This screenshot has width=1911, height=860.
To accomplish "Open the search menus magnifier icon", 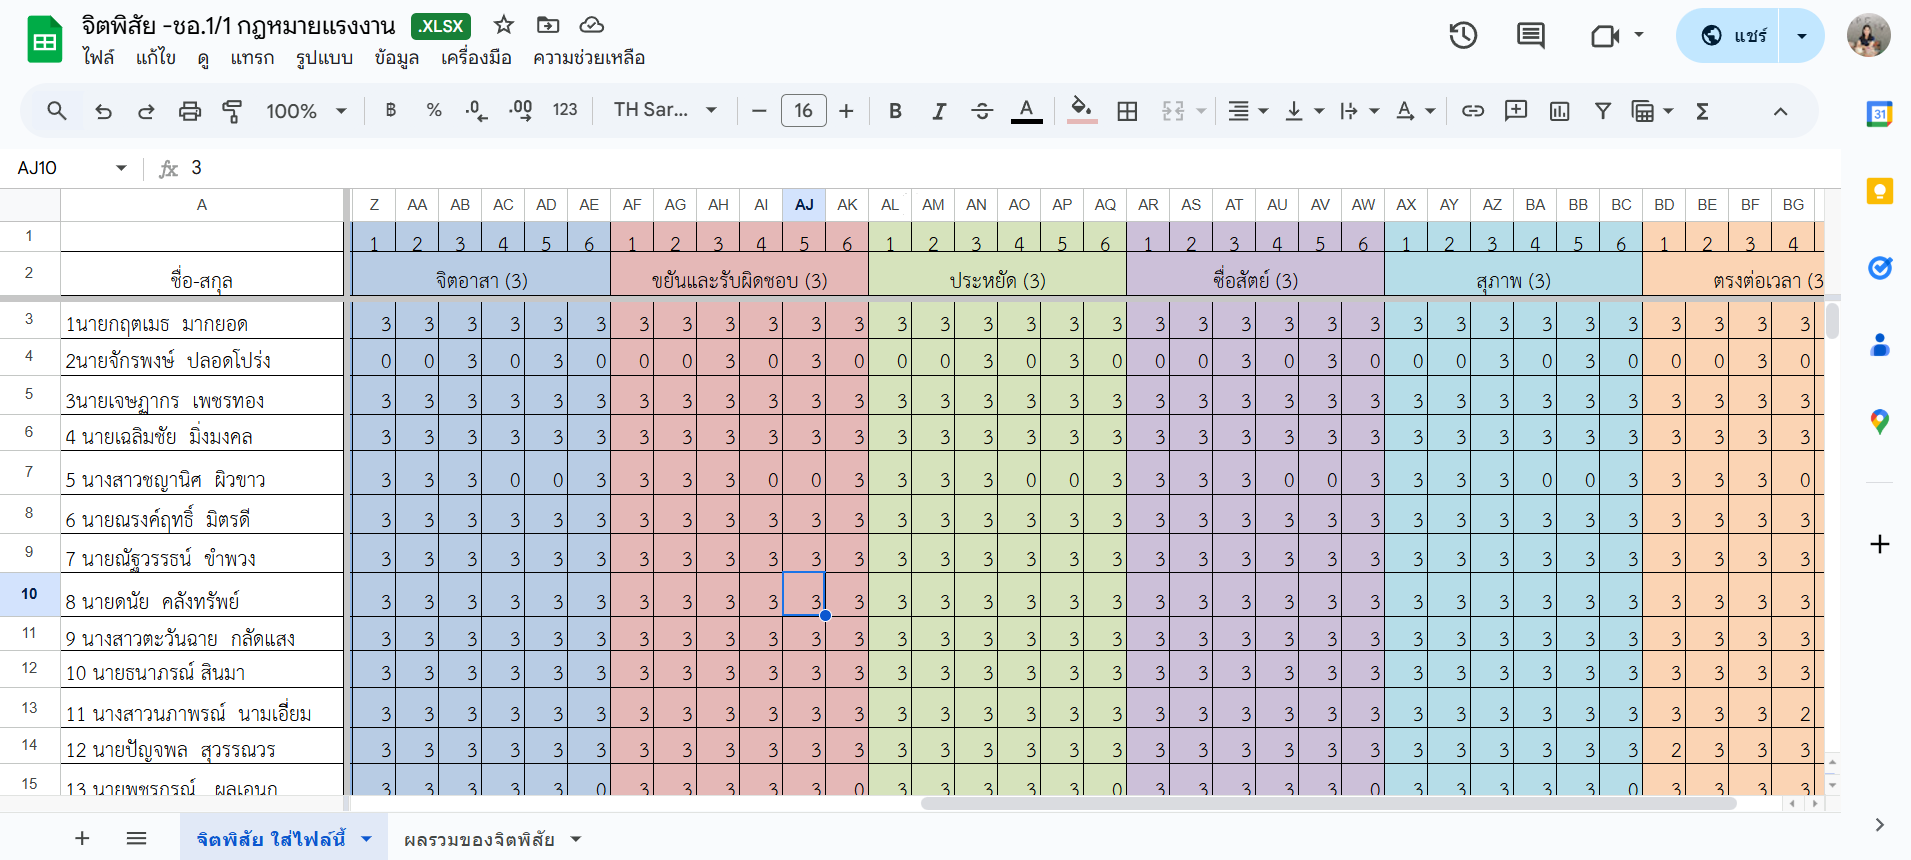I will [x=57, y=111].
